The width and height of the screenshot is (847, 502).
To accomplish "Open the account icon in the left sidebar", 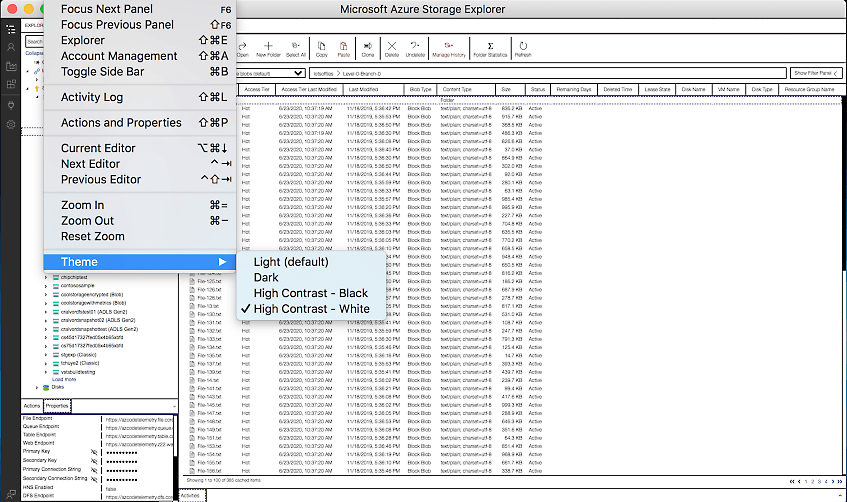I will (11, 47).
